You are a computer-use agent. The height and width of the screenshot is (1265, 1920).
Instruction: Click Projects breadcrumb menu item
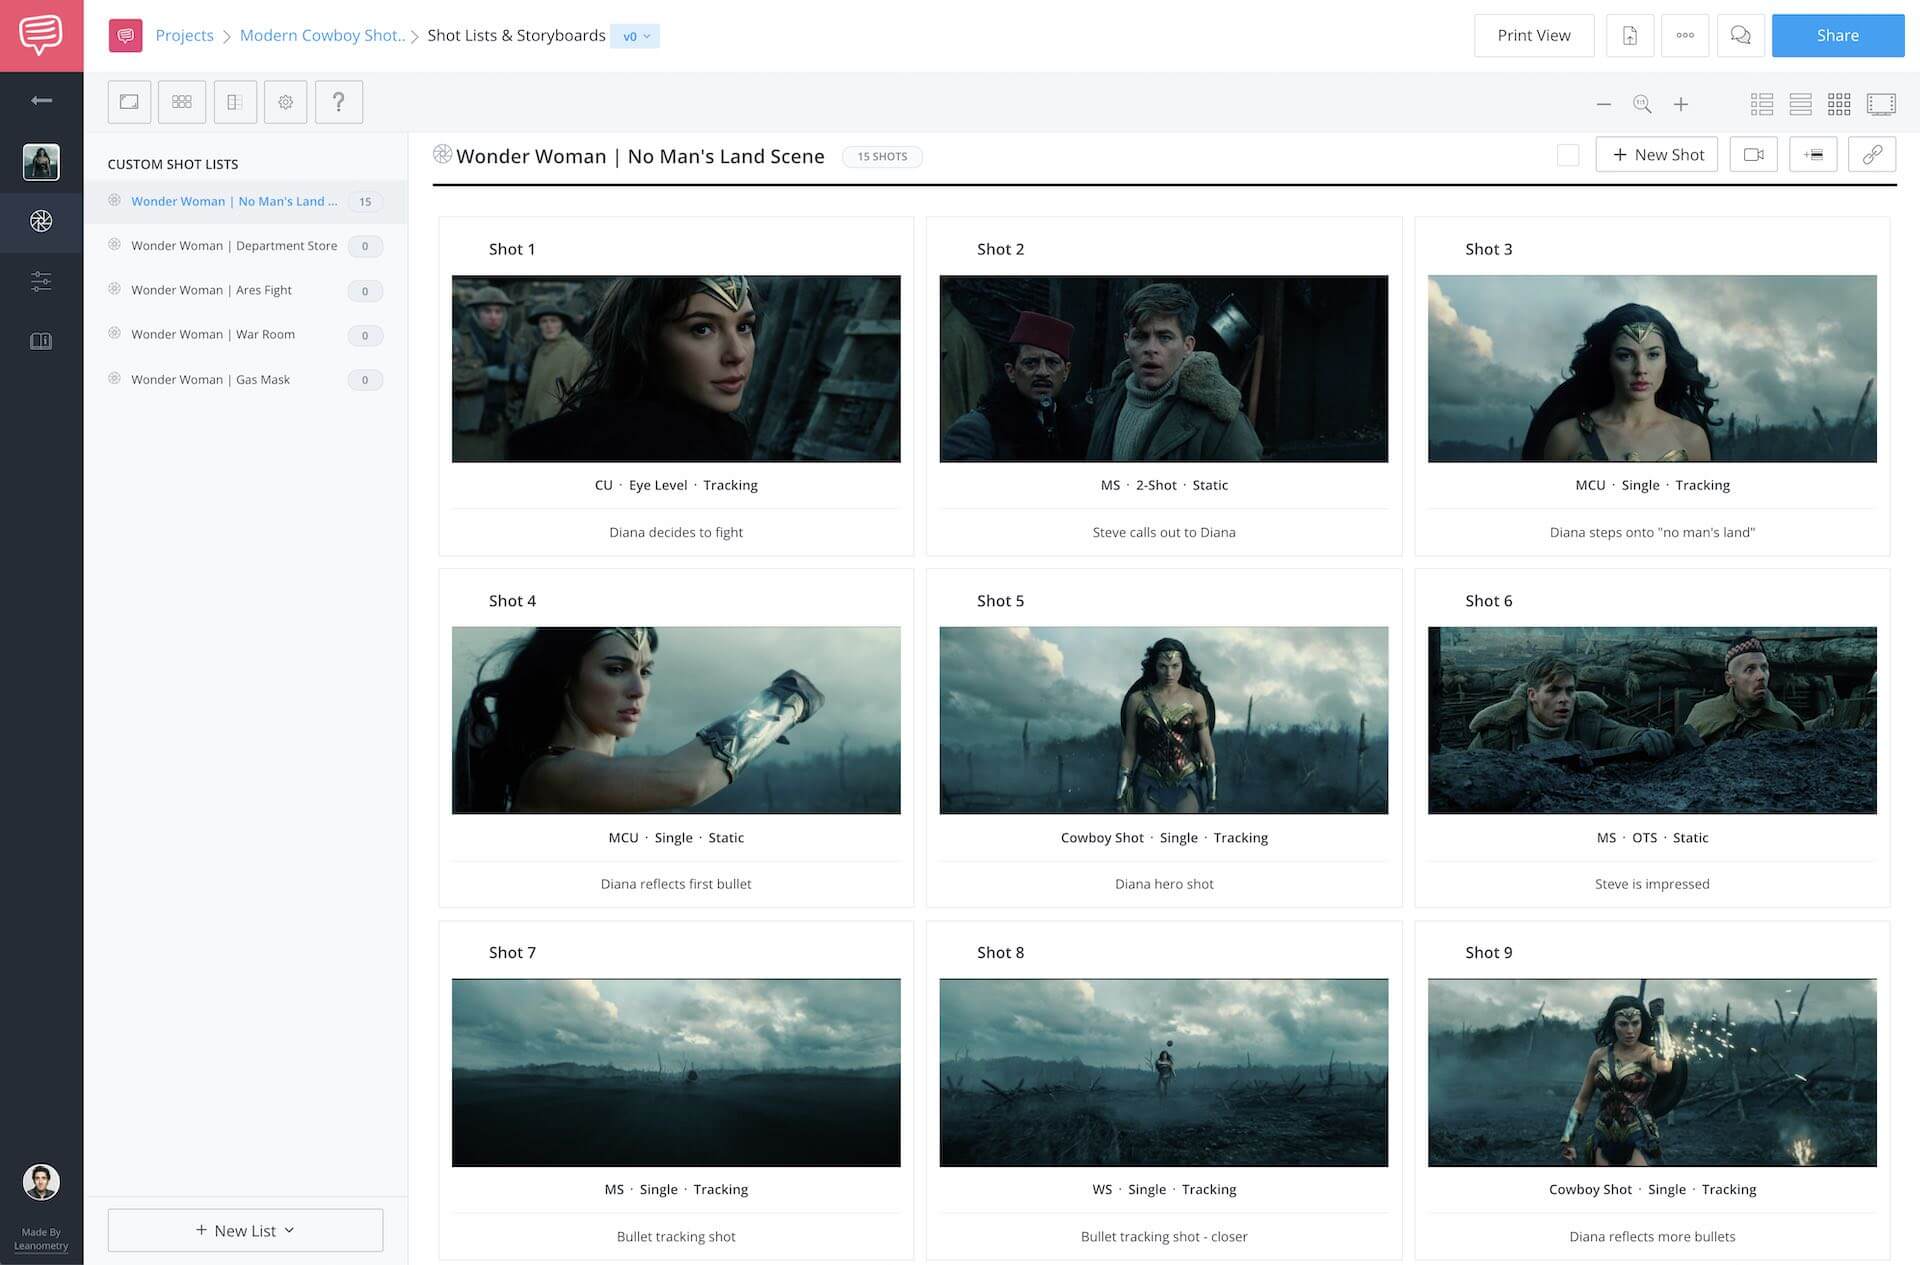pos(184,35)
